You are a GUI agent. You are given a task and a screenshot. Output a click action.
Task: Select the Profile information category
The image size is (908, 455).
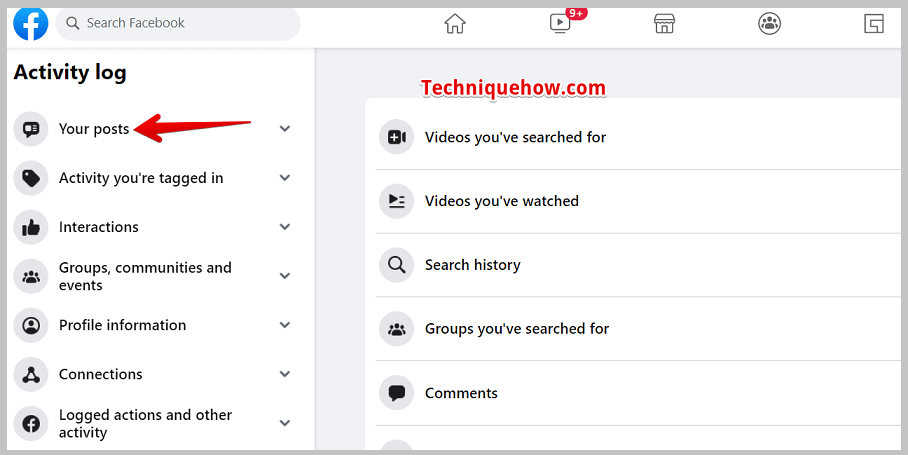point(122,325)
